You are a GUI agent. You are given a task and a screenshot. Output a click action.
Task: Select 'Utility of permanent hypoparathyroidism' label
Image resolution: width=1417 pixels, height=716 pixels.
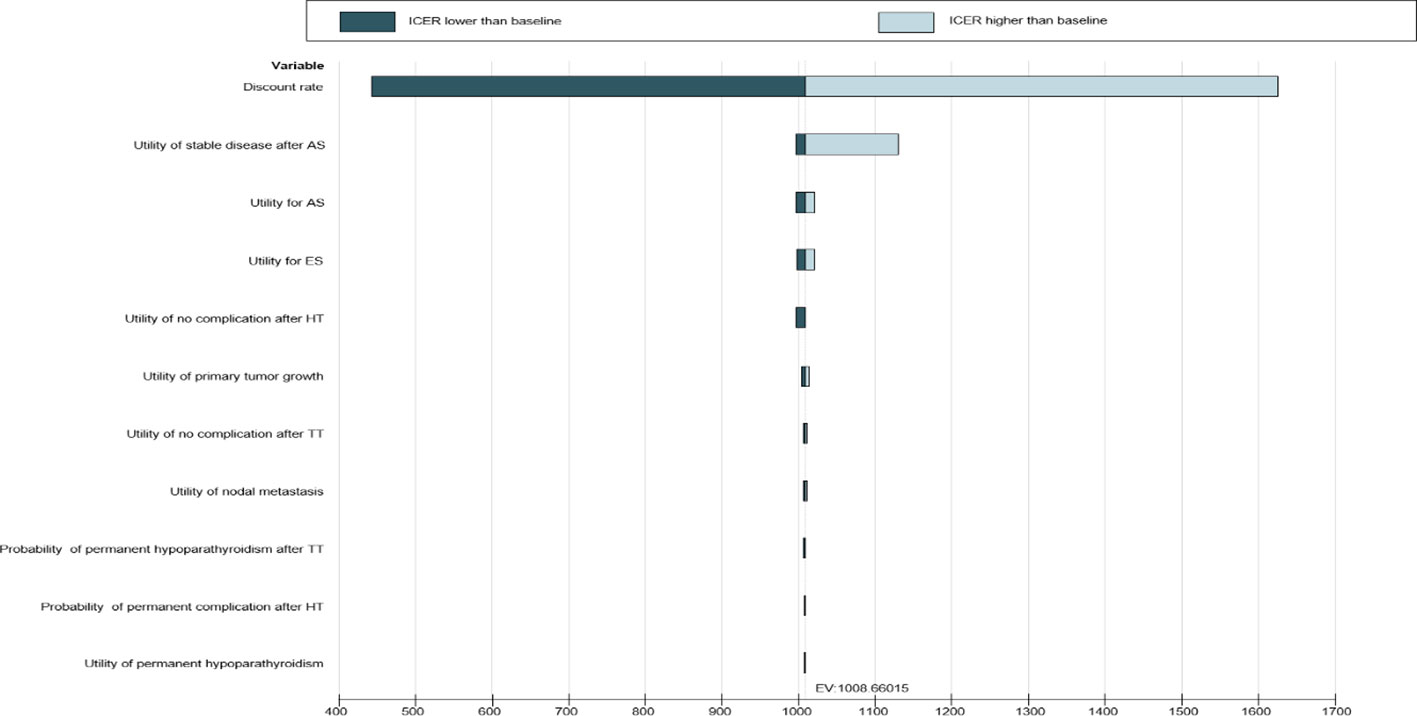[204, 664]
